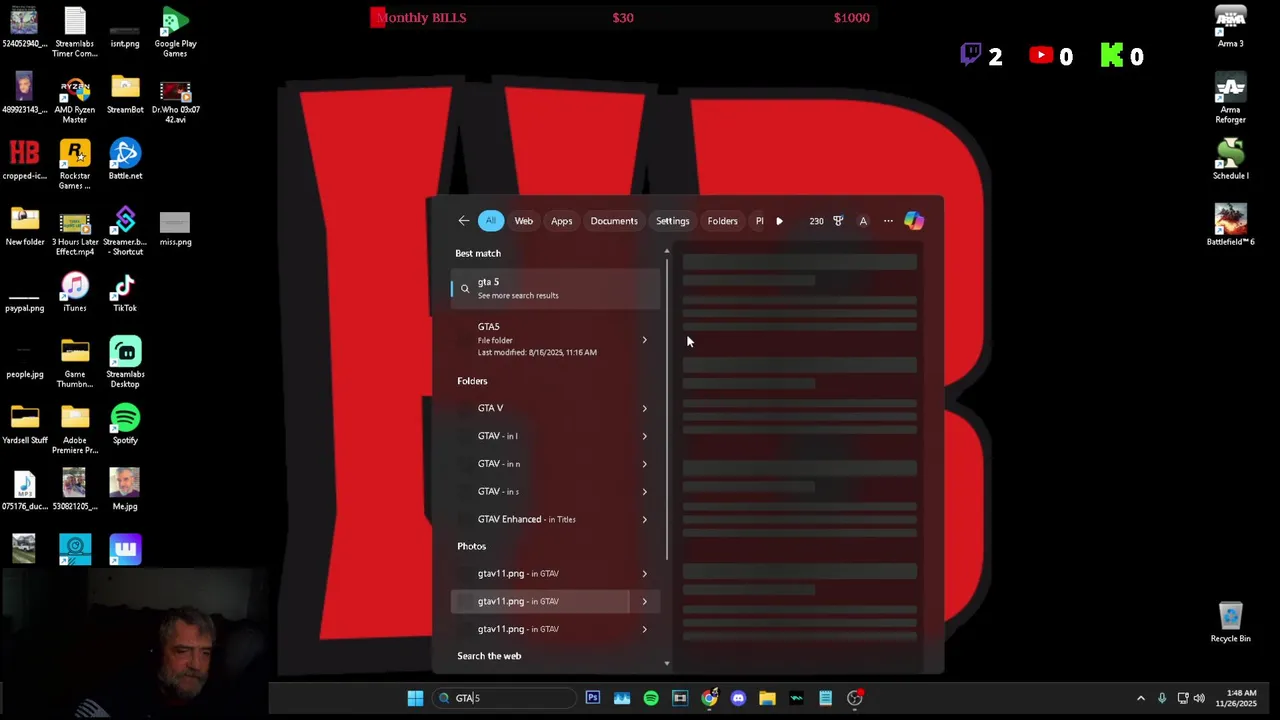Open Copilot from the search panel

click(x=914, y=221)
